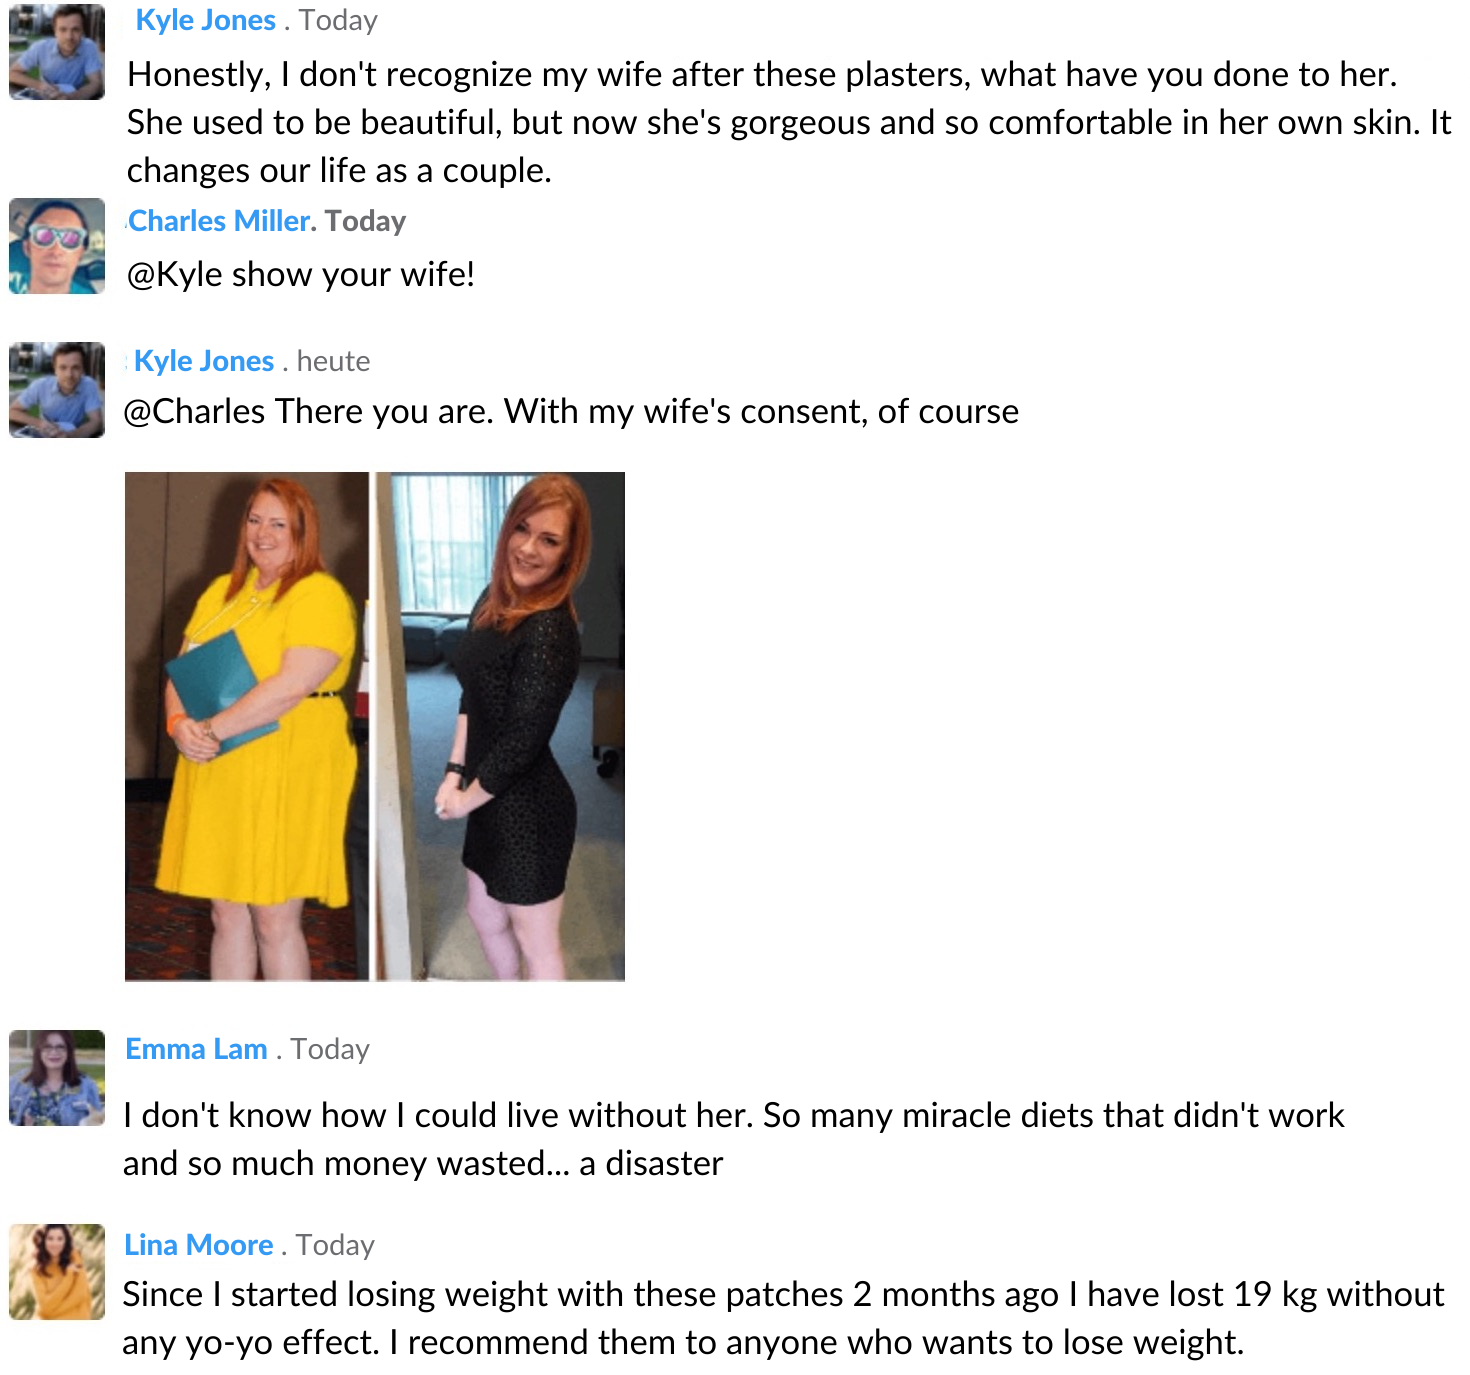
Task: Click Kyle Jones's avatar beside the plasters comment
Action: (57, 52)
